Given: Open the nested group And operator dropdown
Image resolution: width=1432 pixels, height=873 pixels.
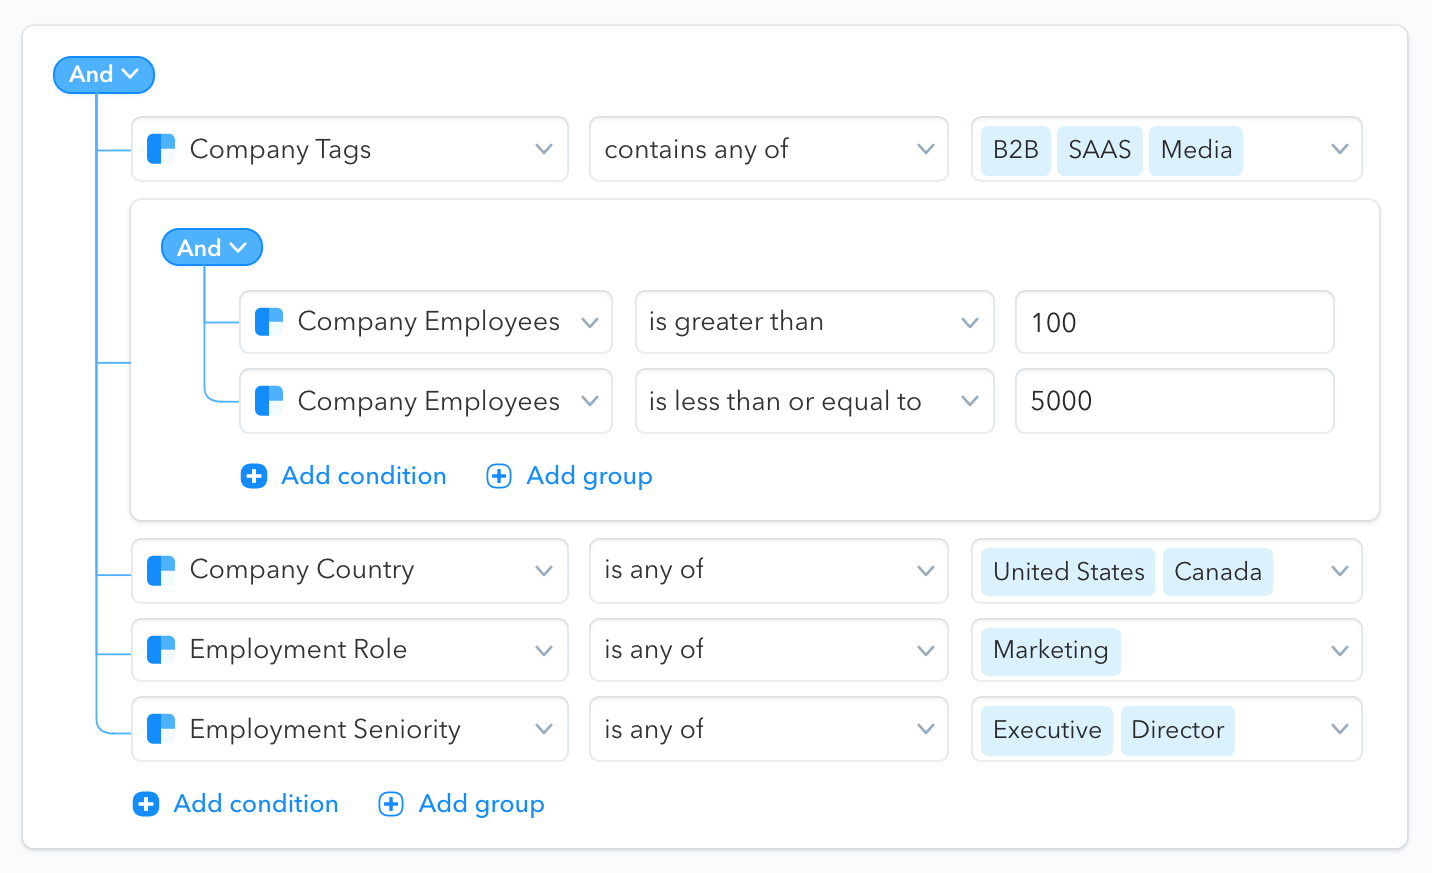Looking at the screenshot, I should coord(212,248).
